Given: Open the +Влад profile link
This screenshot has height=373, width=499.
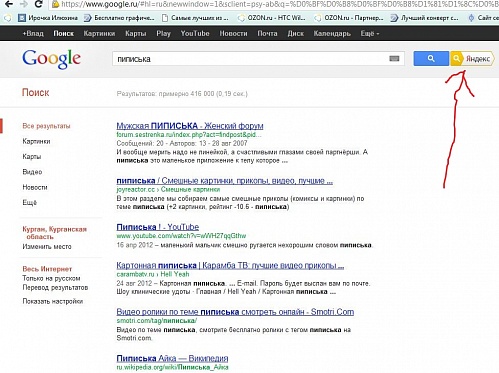Looking at the screenshot, I should click(x=33, y=33).
